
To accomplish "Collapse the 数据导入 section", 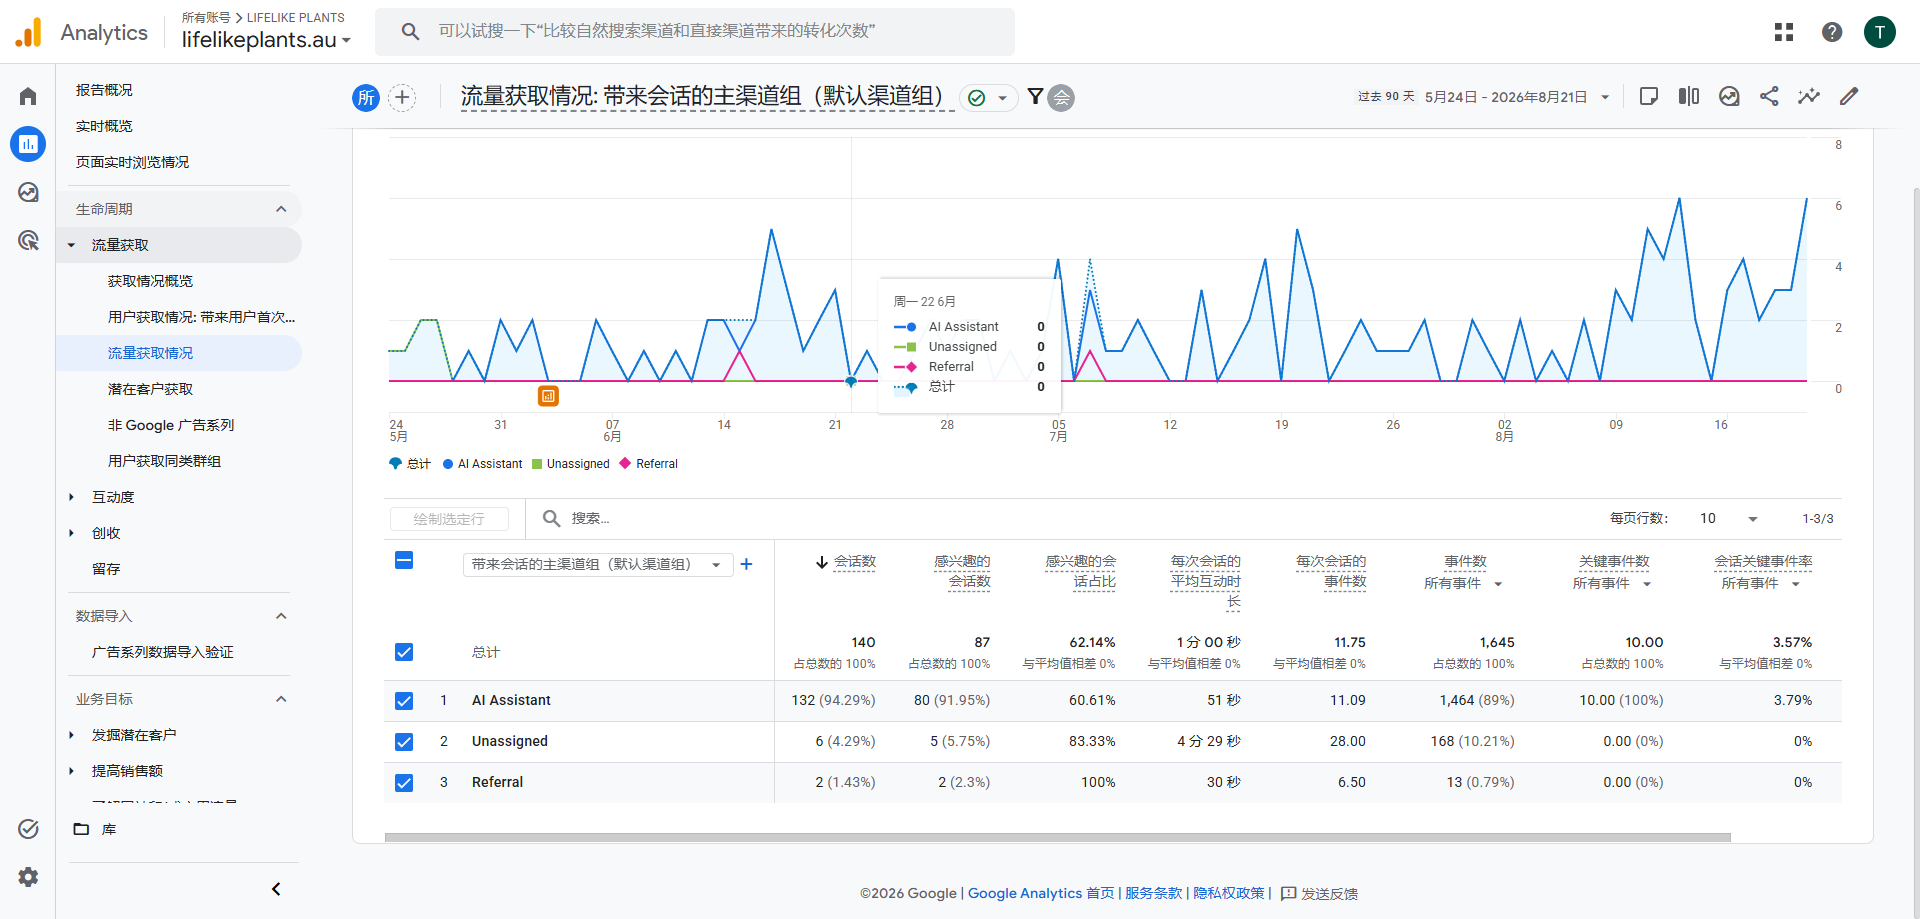I will coord(281,616).
